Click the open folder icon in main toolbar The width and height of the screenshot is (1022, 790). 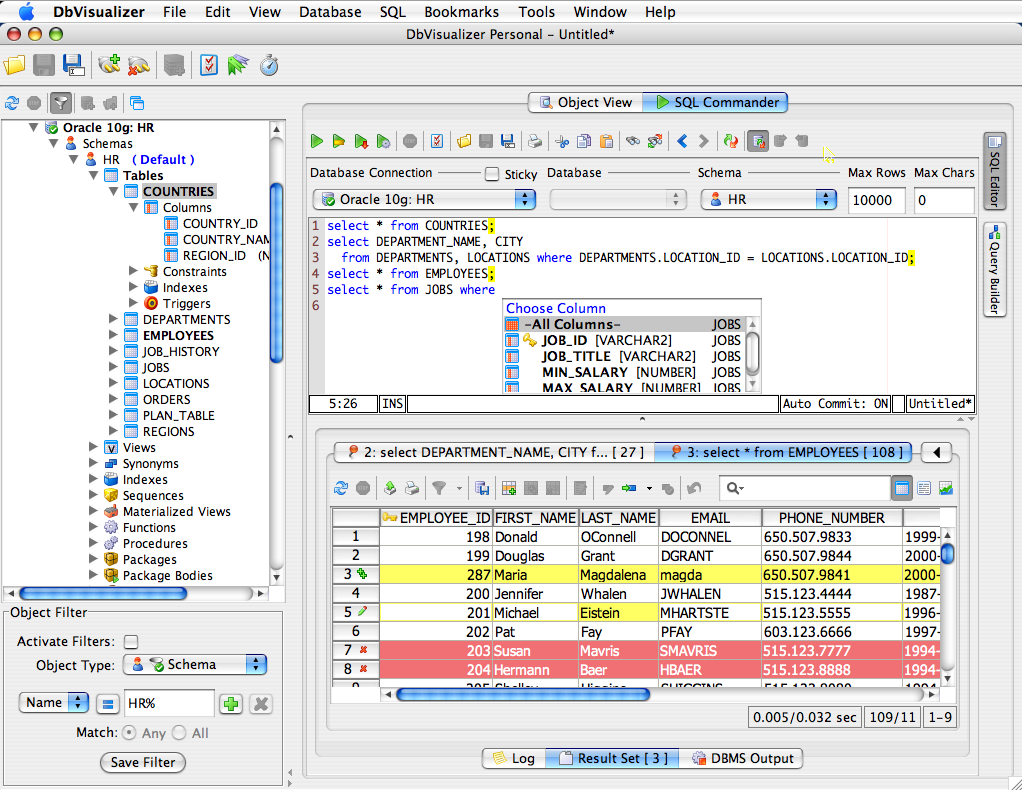point(14,65)
